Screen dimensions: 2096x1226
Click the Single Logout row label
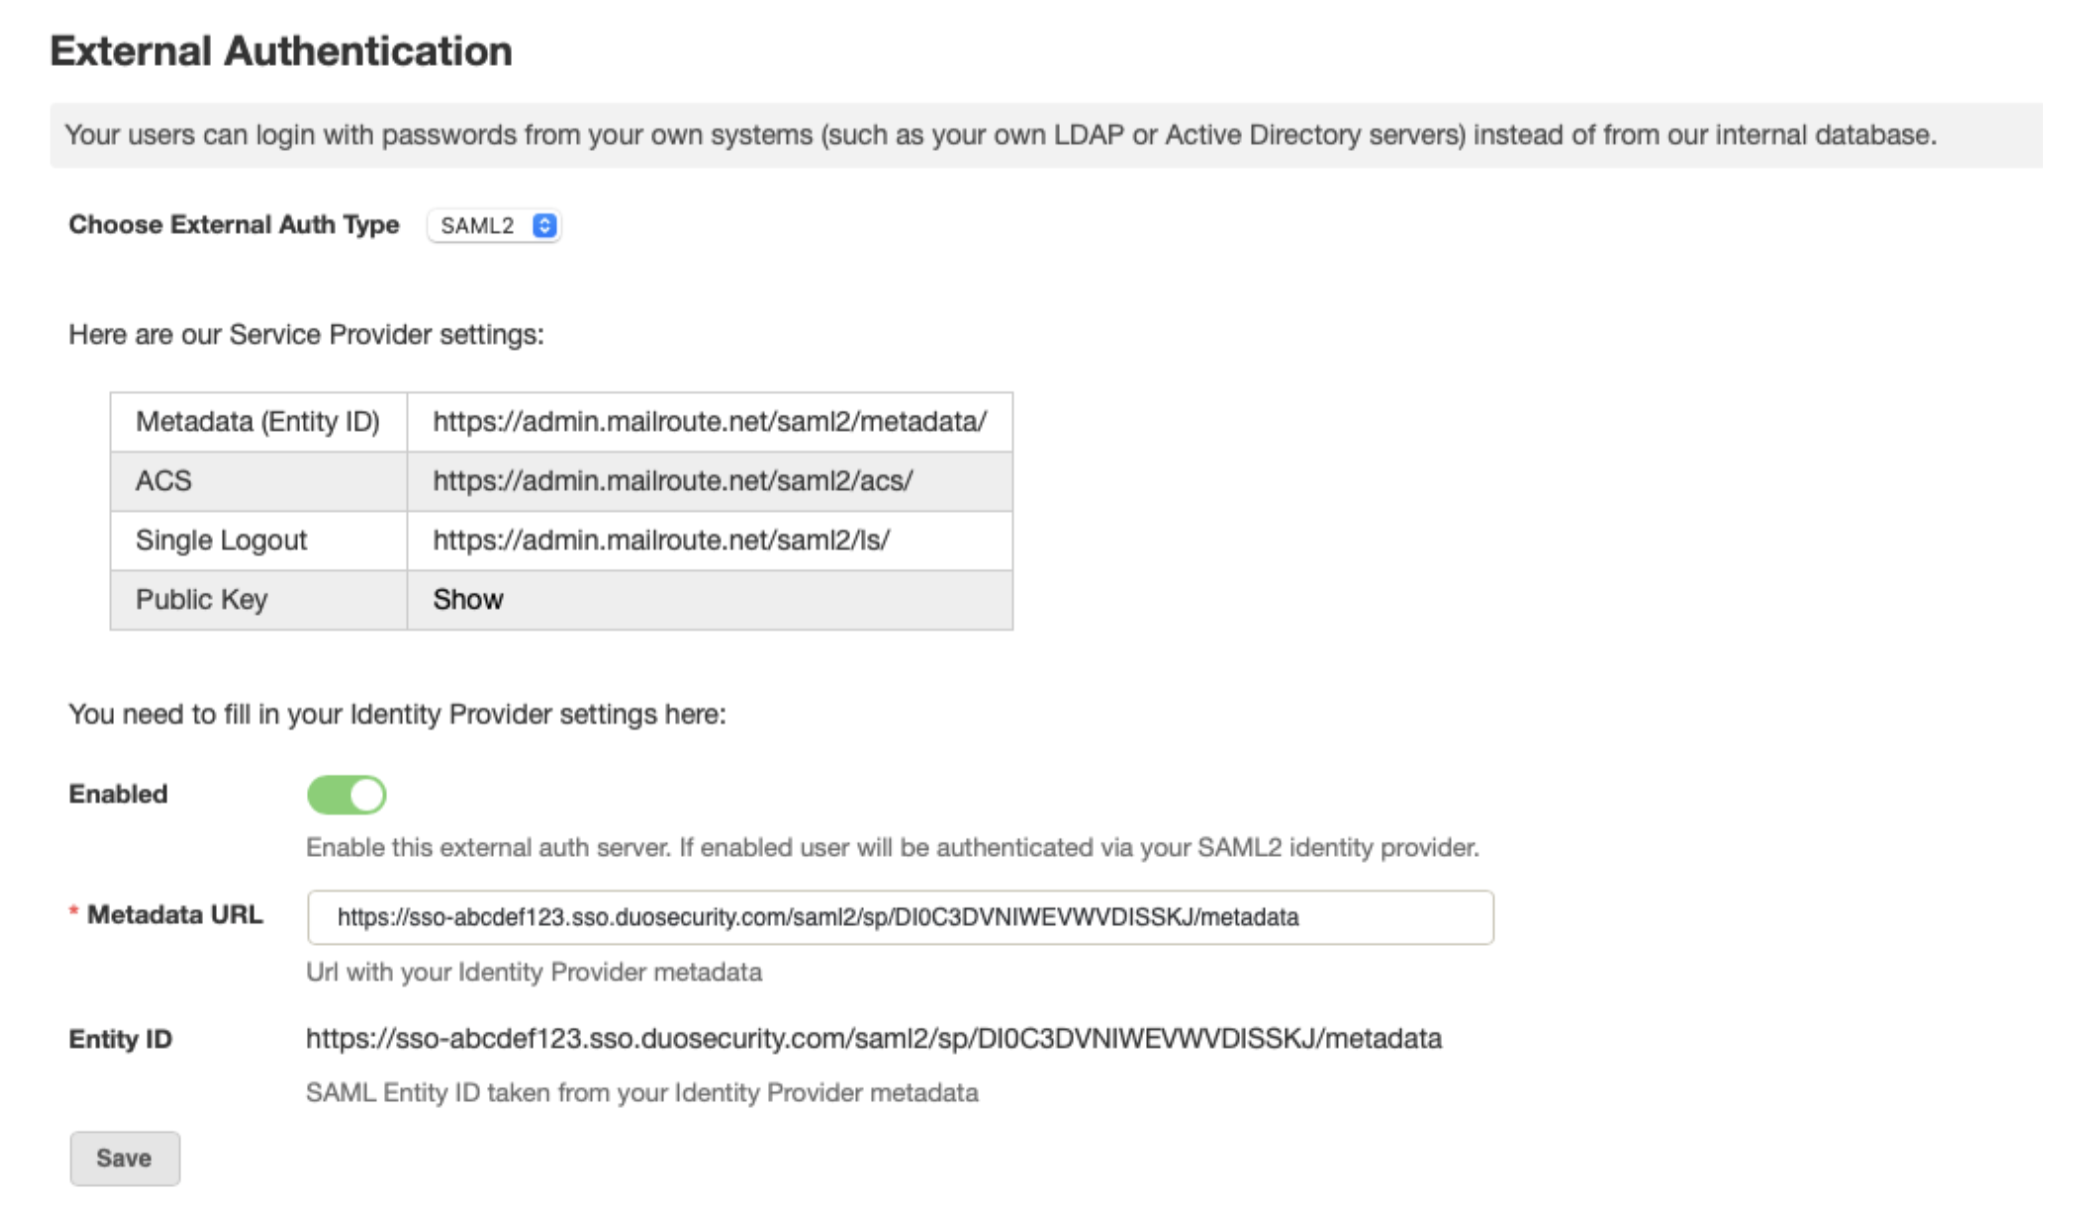point(221,540)
